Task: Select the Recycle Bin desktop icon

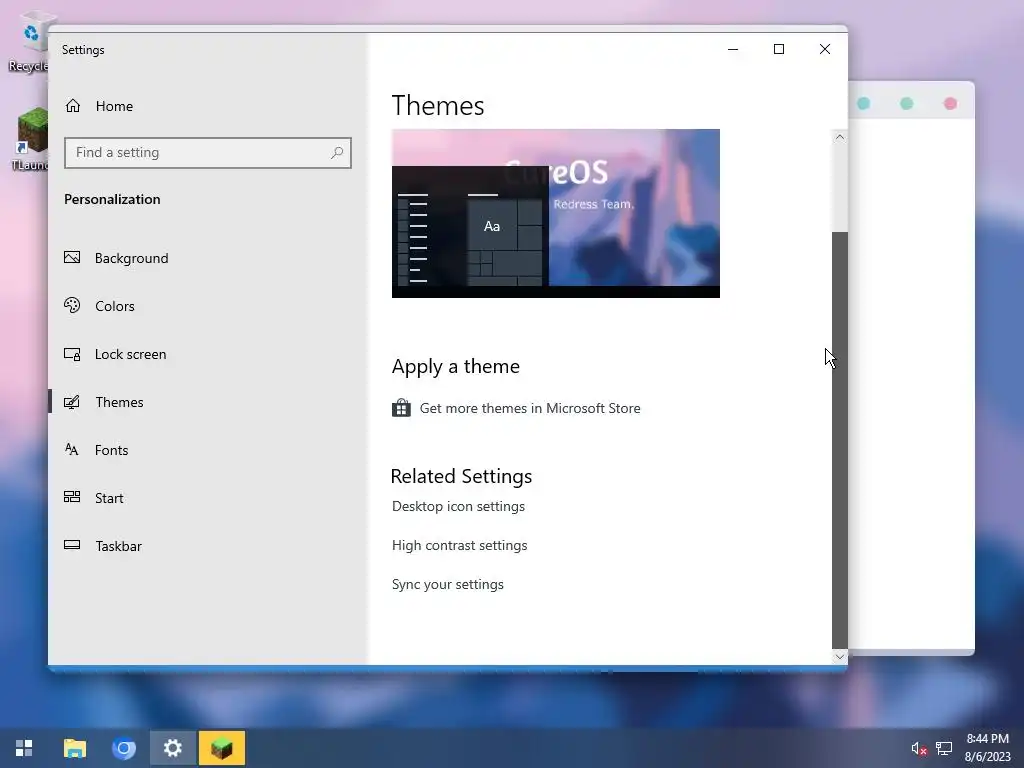Action: point(29,42)
